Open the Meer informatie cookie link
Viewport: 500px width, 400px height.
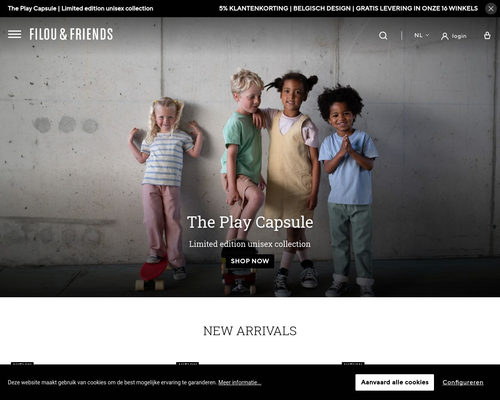pos(240,382)
